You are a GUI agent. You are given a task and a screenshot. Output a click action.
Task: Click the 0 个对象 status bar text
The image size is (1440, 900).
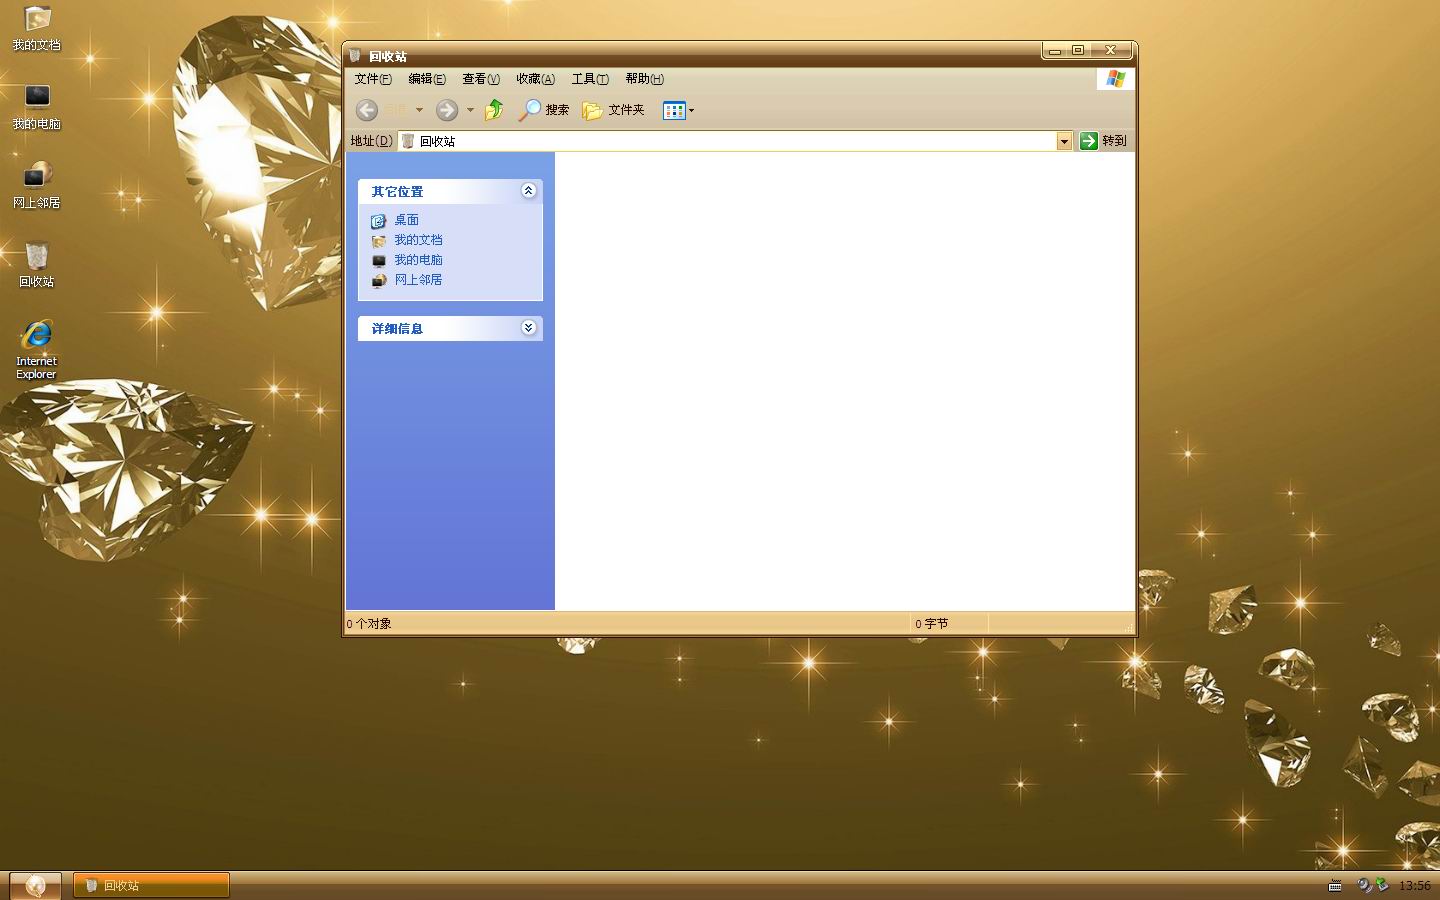coord(369,624)
